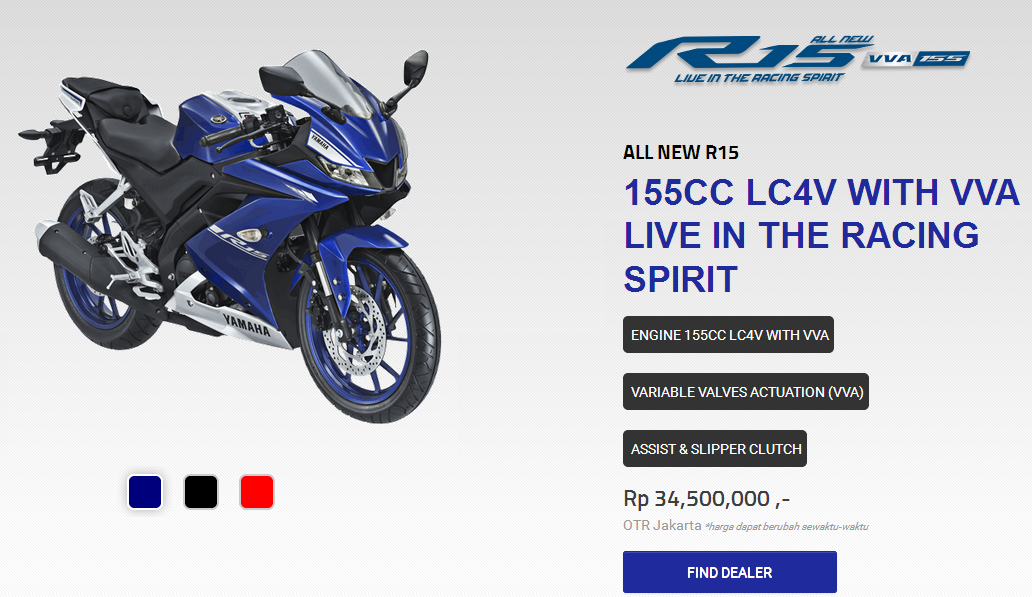The image size is (1032, 597).
Task: Open Engine 155CC LC4V with VVA feature
Action: [x=729, y=335]
